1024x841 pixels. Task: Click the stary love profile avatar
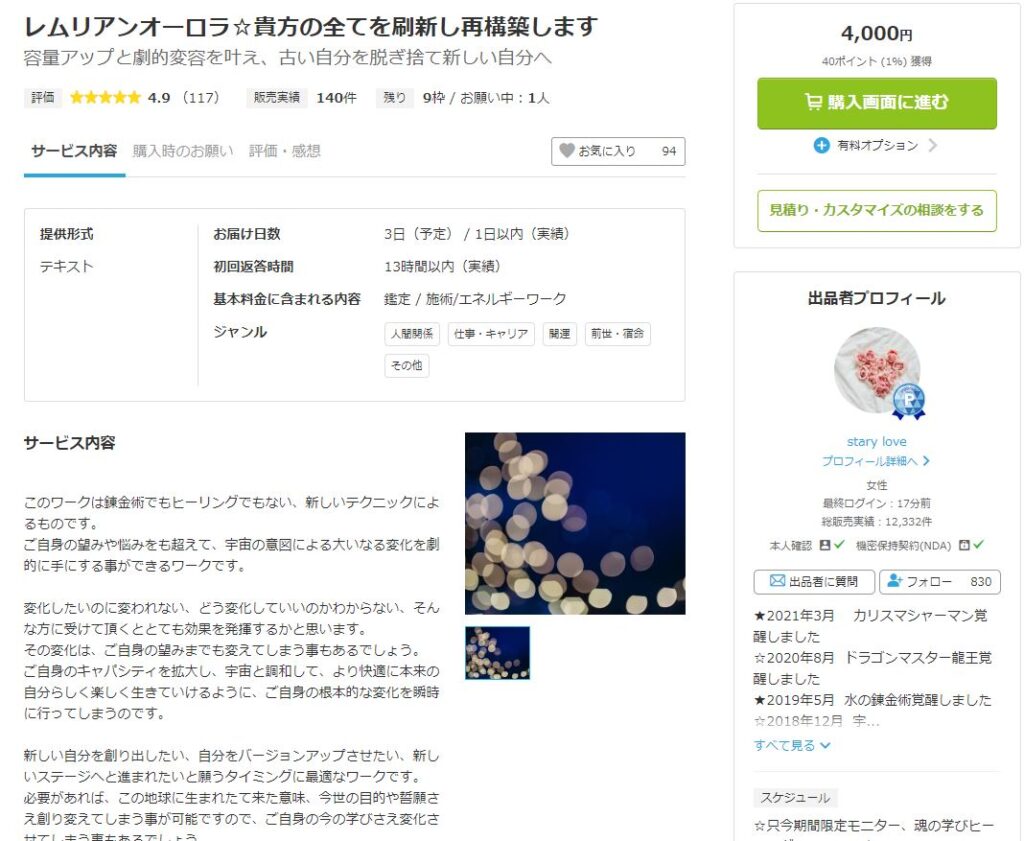pyautogui.click(x=876, y=370)
